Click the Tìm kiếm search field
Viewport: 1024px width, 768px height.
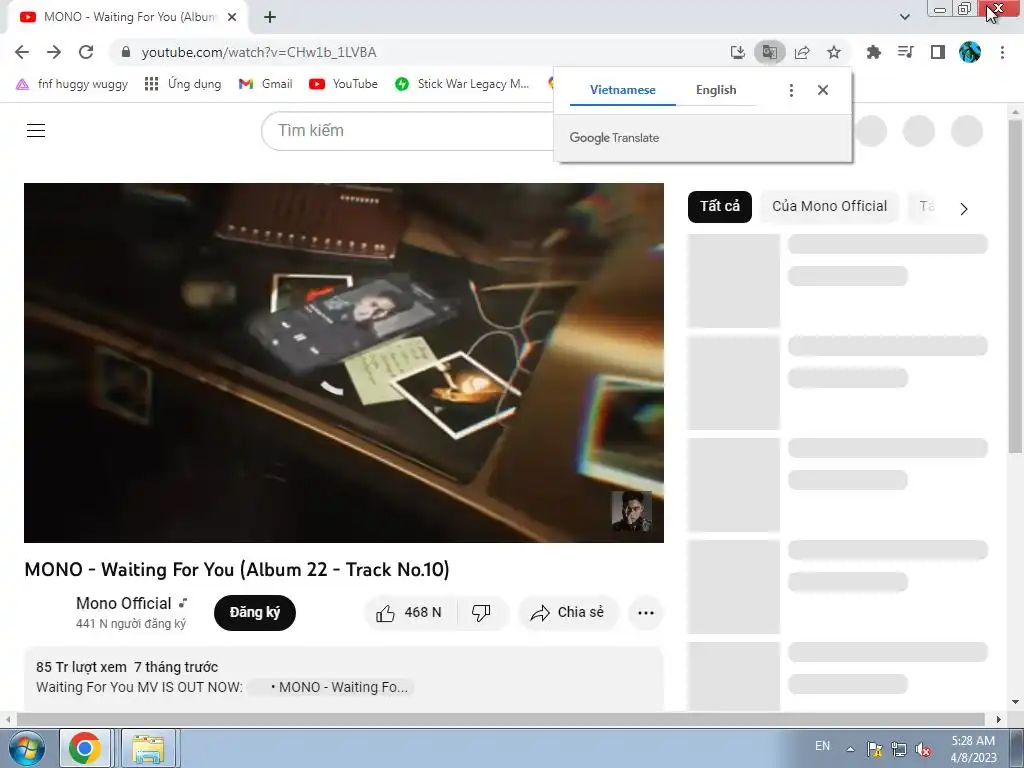point(408,131)
